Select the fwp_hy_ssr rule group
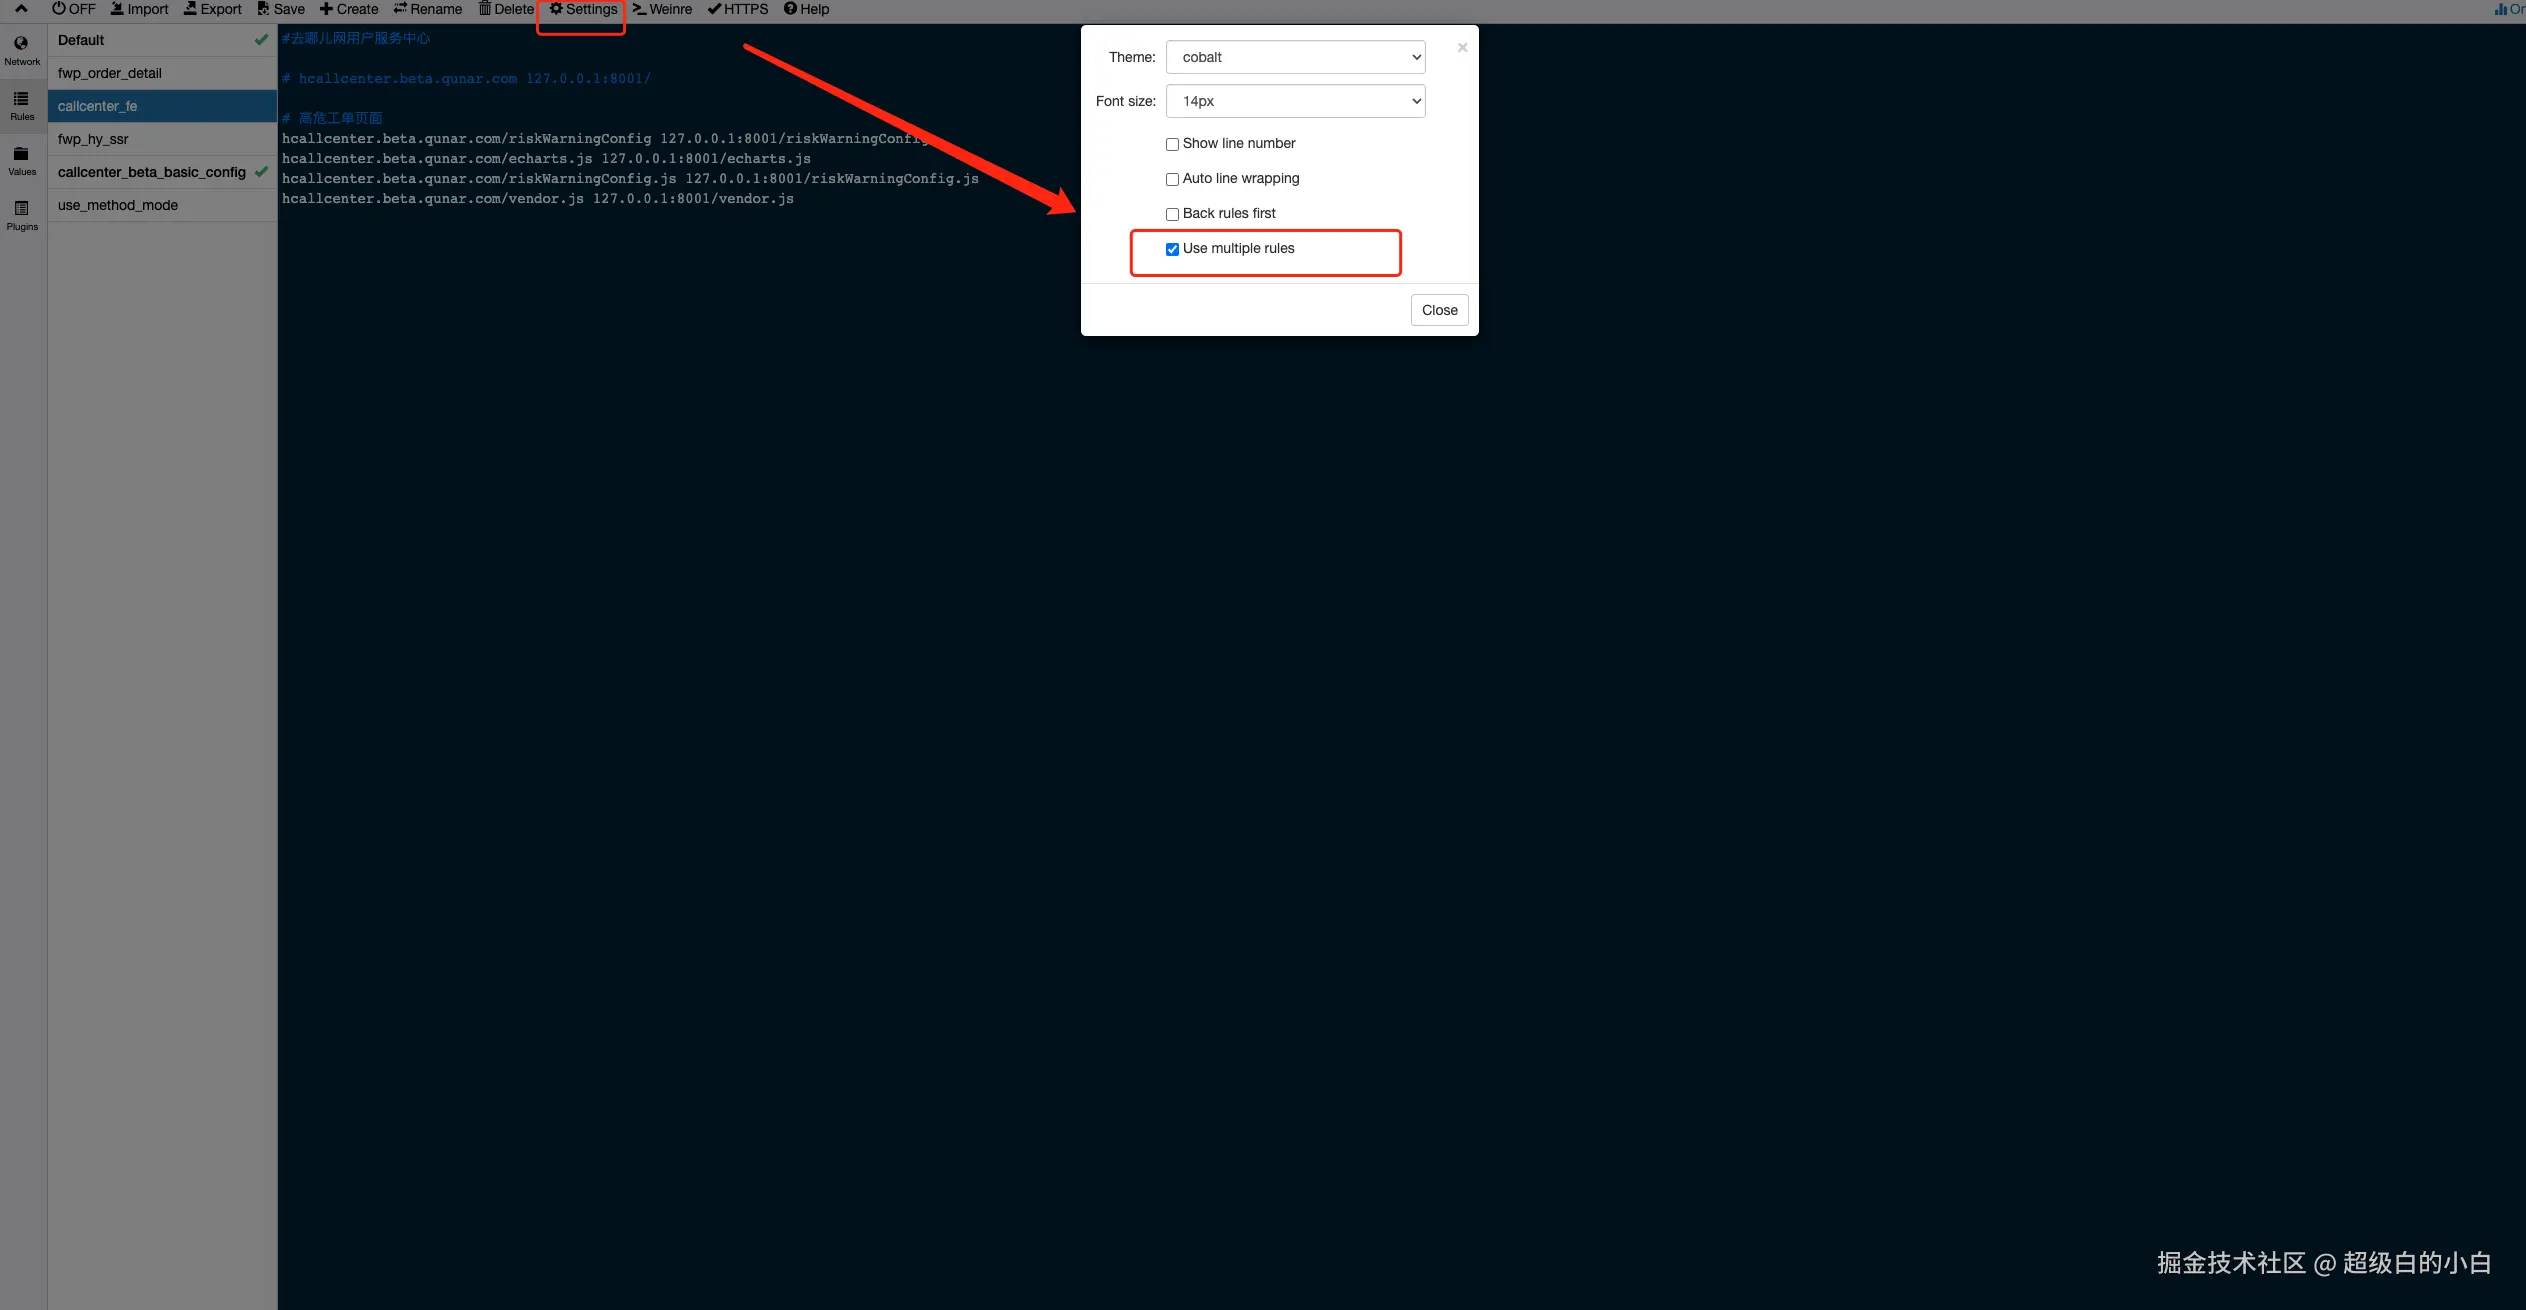 click(93, 139)
